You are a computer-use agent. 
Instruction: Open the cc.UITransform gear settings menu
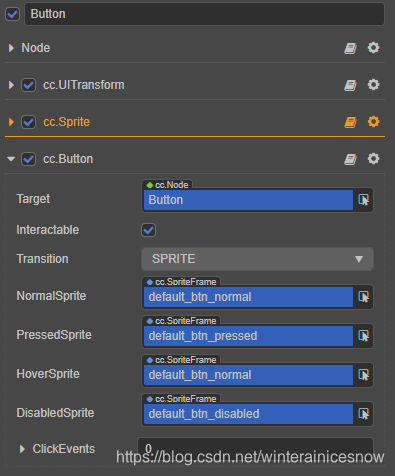point(373,85)
